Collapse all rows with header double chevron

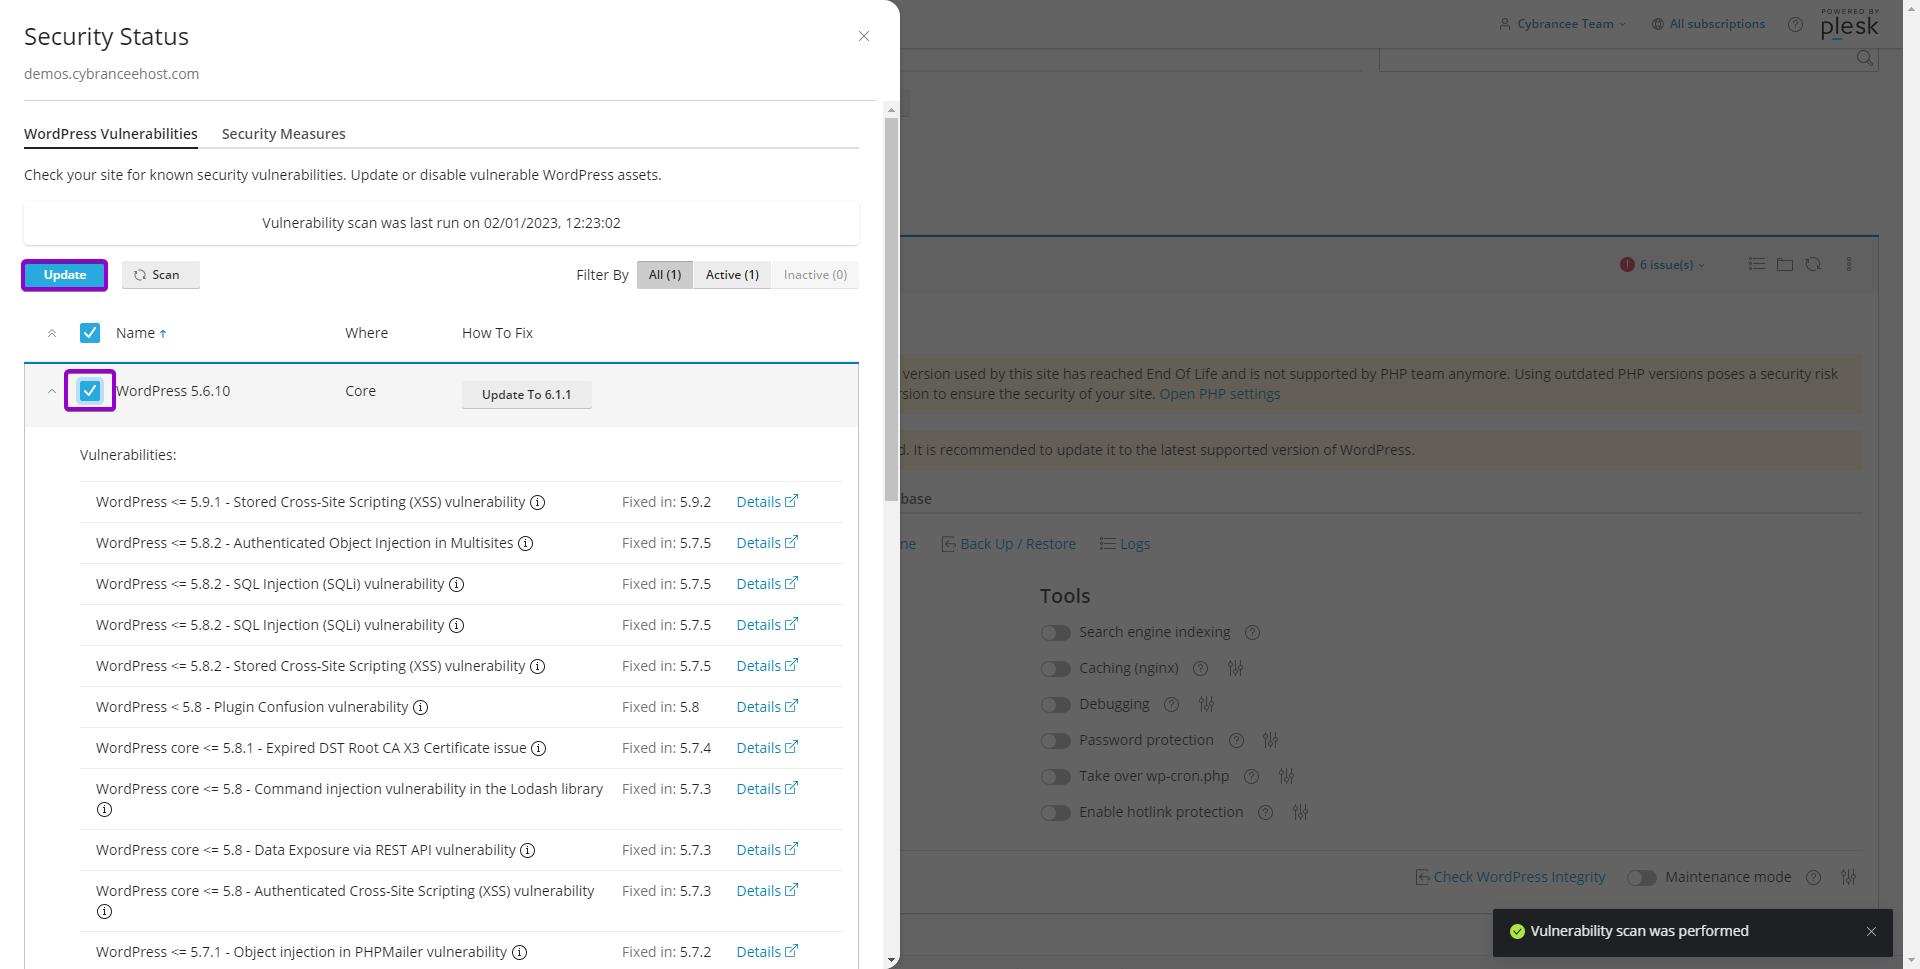(52, 334)
